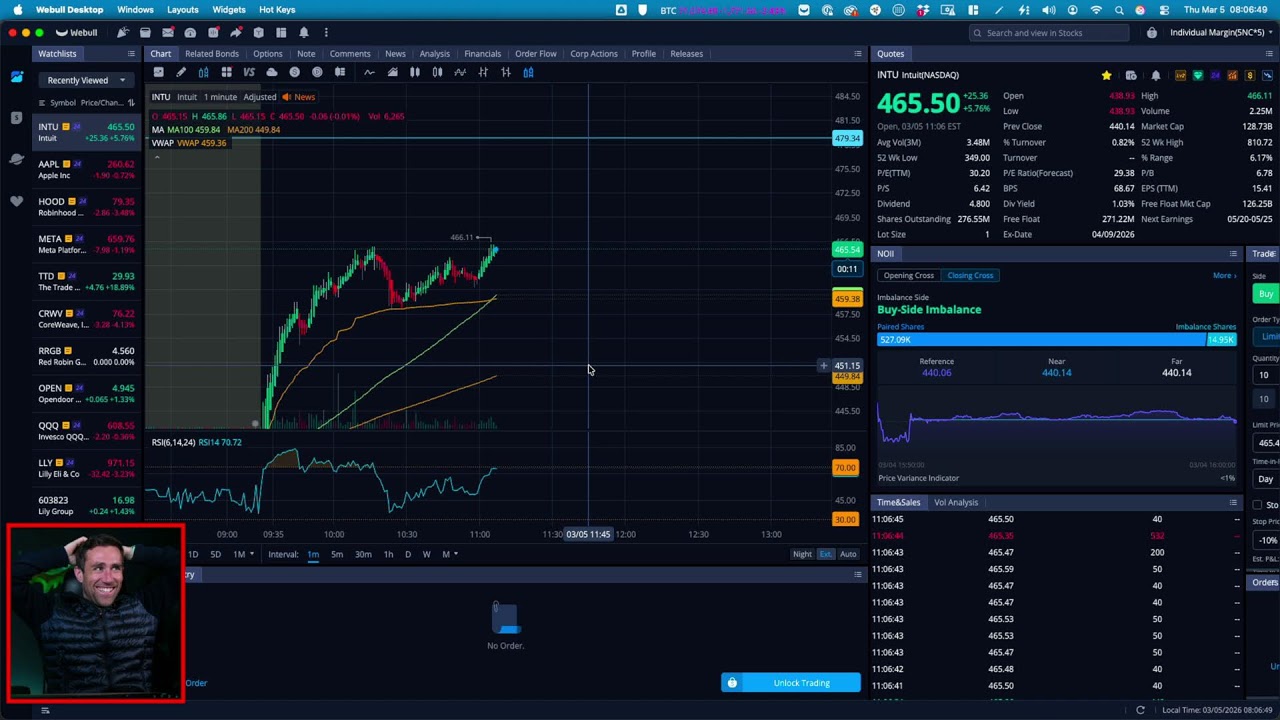Screen dimensions: 1280x720
Task: Switch to the Financials tab
Action: 482,54
